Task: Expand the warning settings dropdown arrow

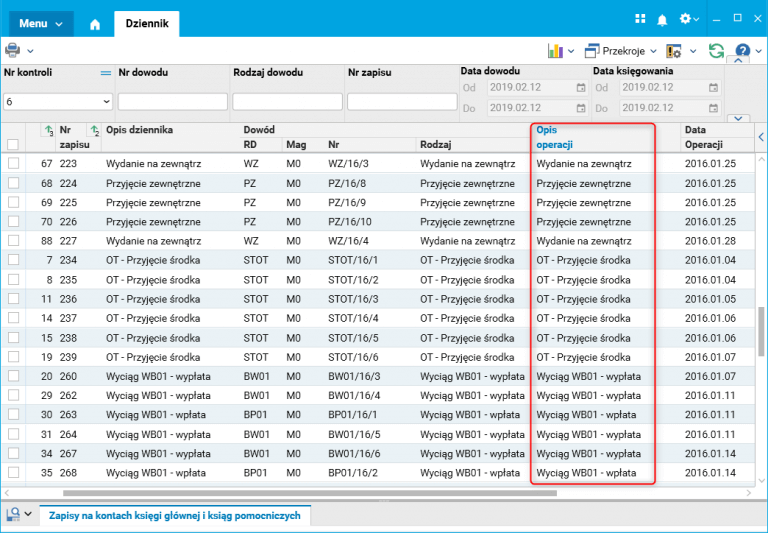Action: pyautogui.click(x=693, y=51)
